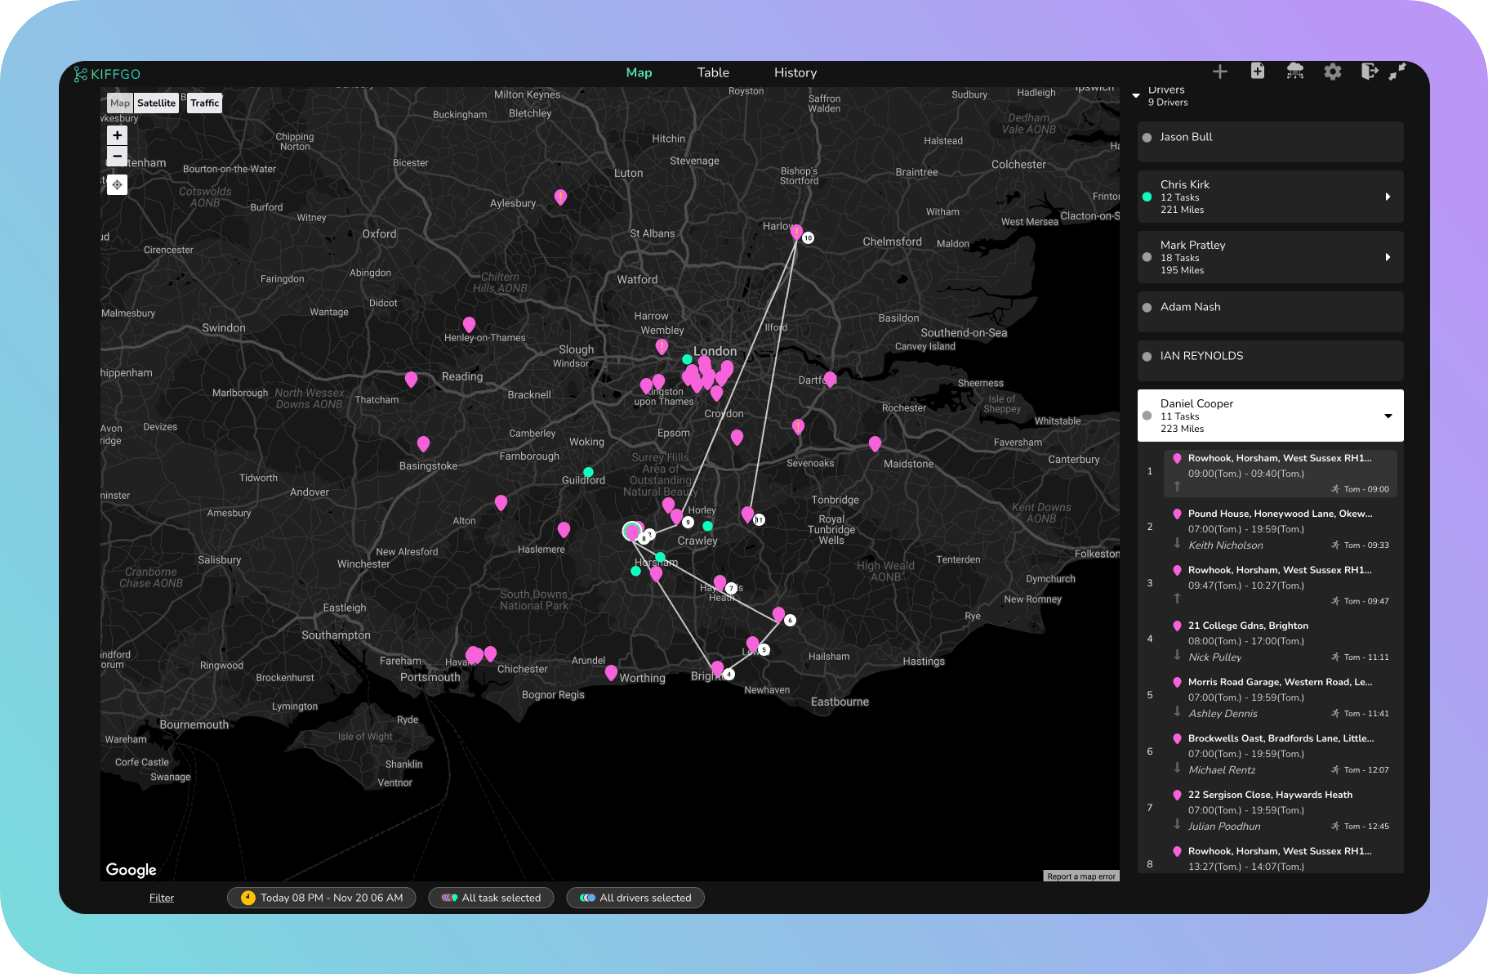
Task: Collapse Daniel Cooper's task list
Action: coord(1387,416)
